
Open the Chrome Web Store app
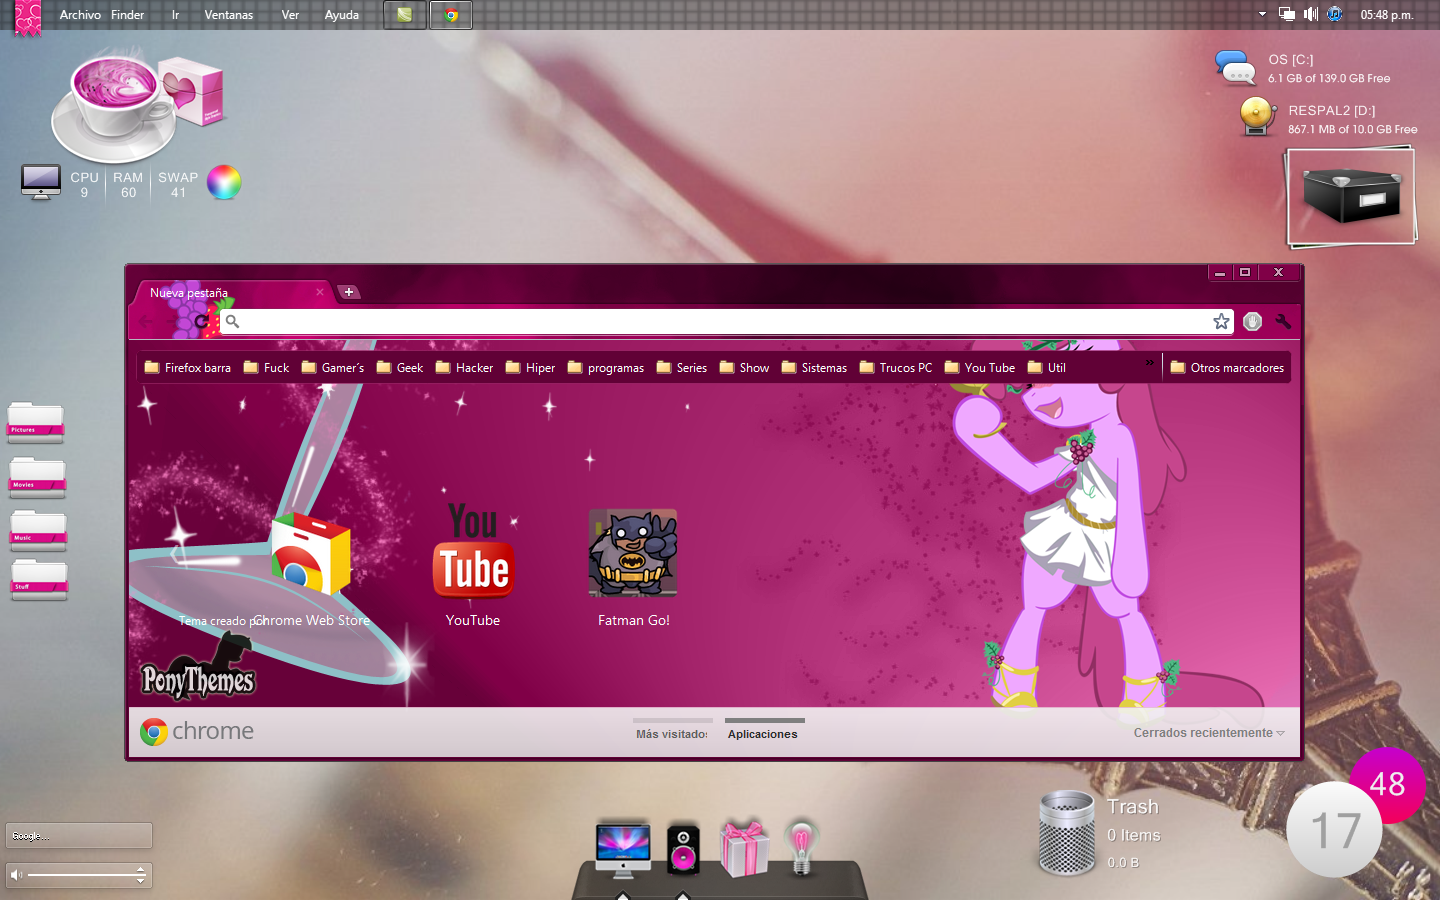pyautogui.click(x=311, y=555)
